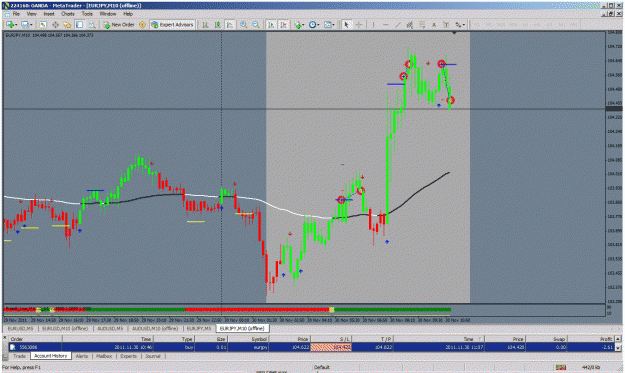Open the Experts terminal tab

128,356
